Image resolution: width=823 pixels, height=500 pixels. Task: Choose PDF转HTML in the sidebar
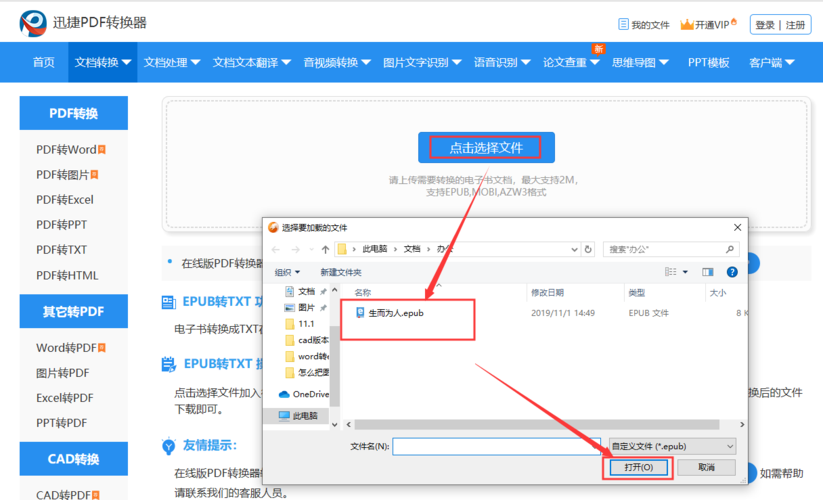click(67, 275)
